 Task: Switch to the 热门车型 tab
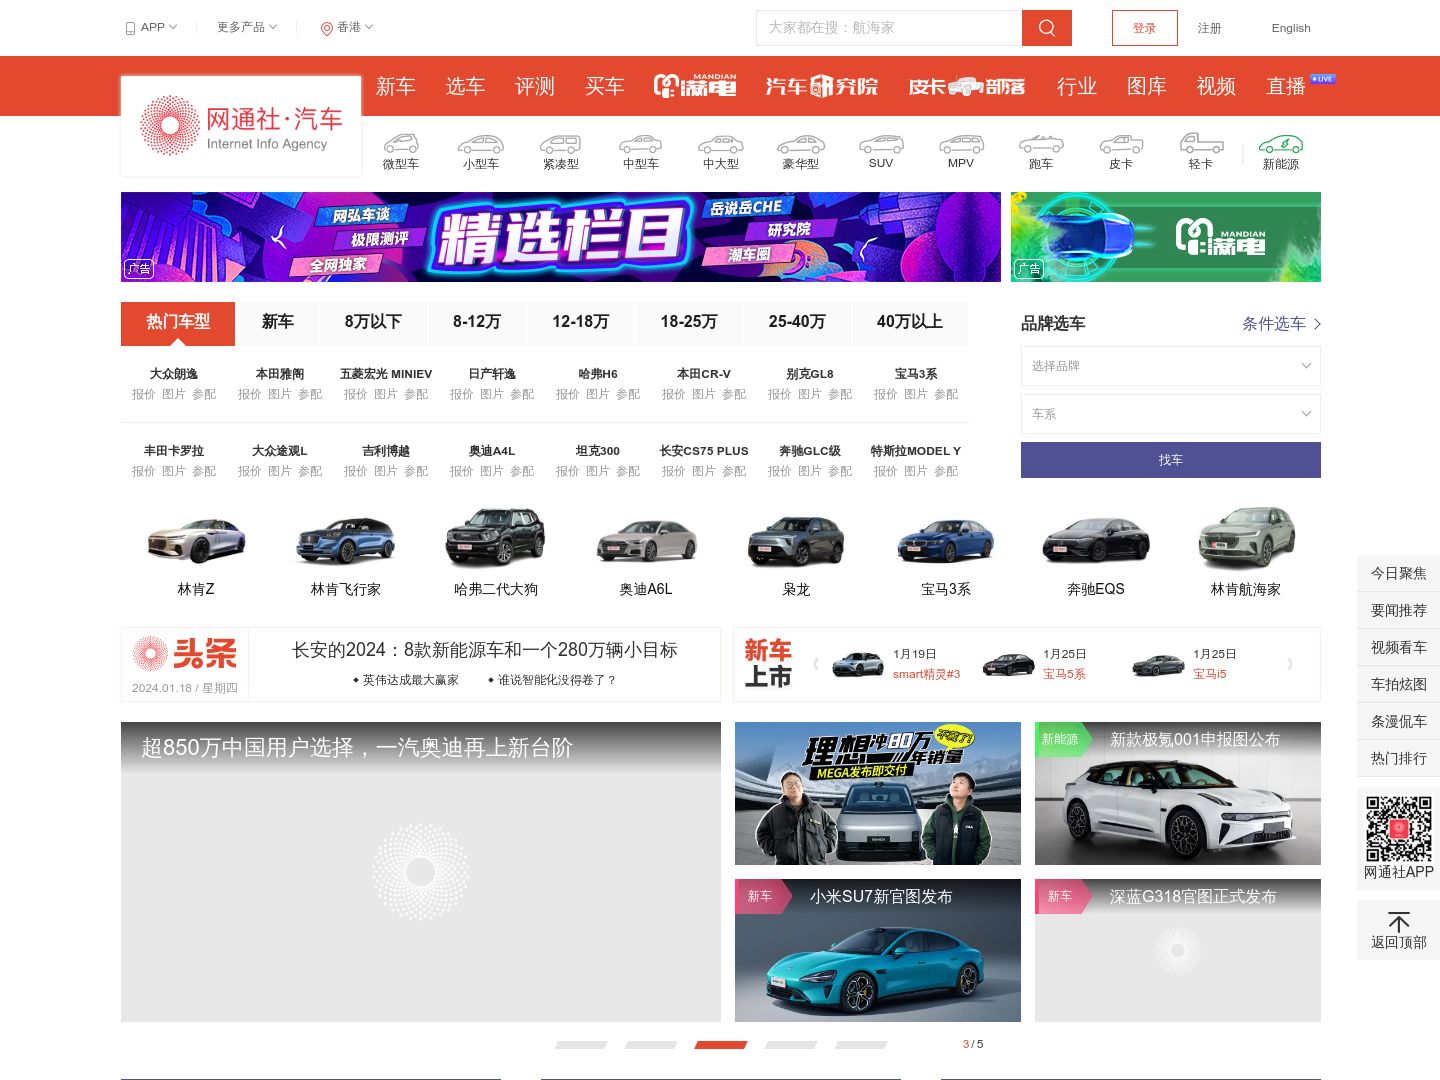coord(178,324)
